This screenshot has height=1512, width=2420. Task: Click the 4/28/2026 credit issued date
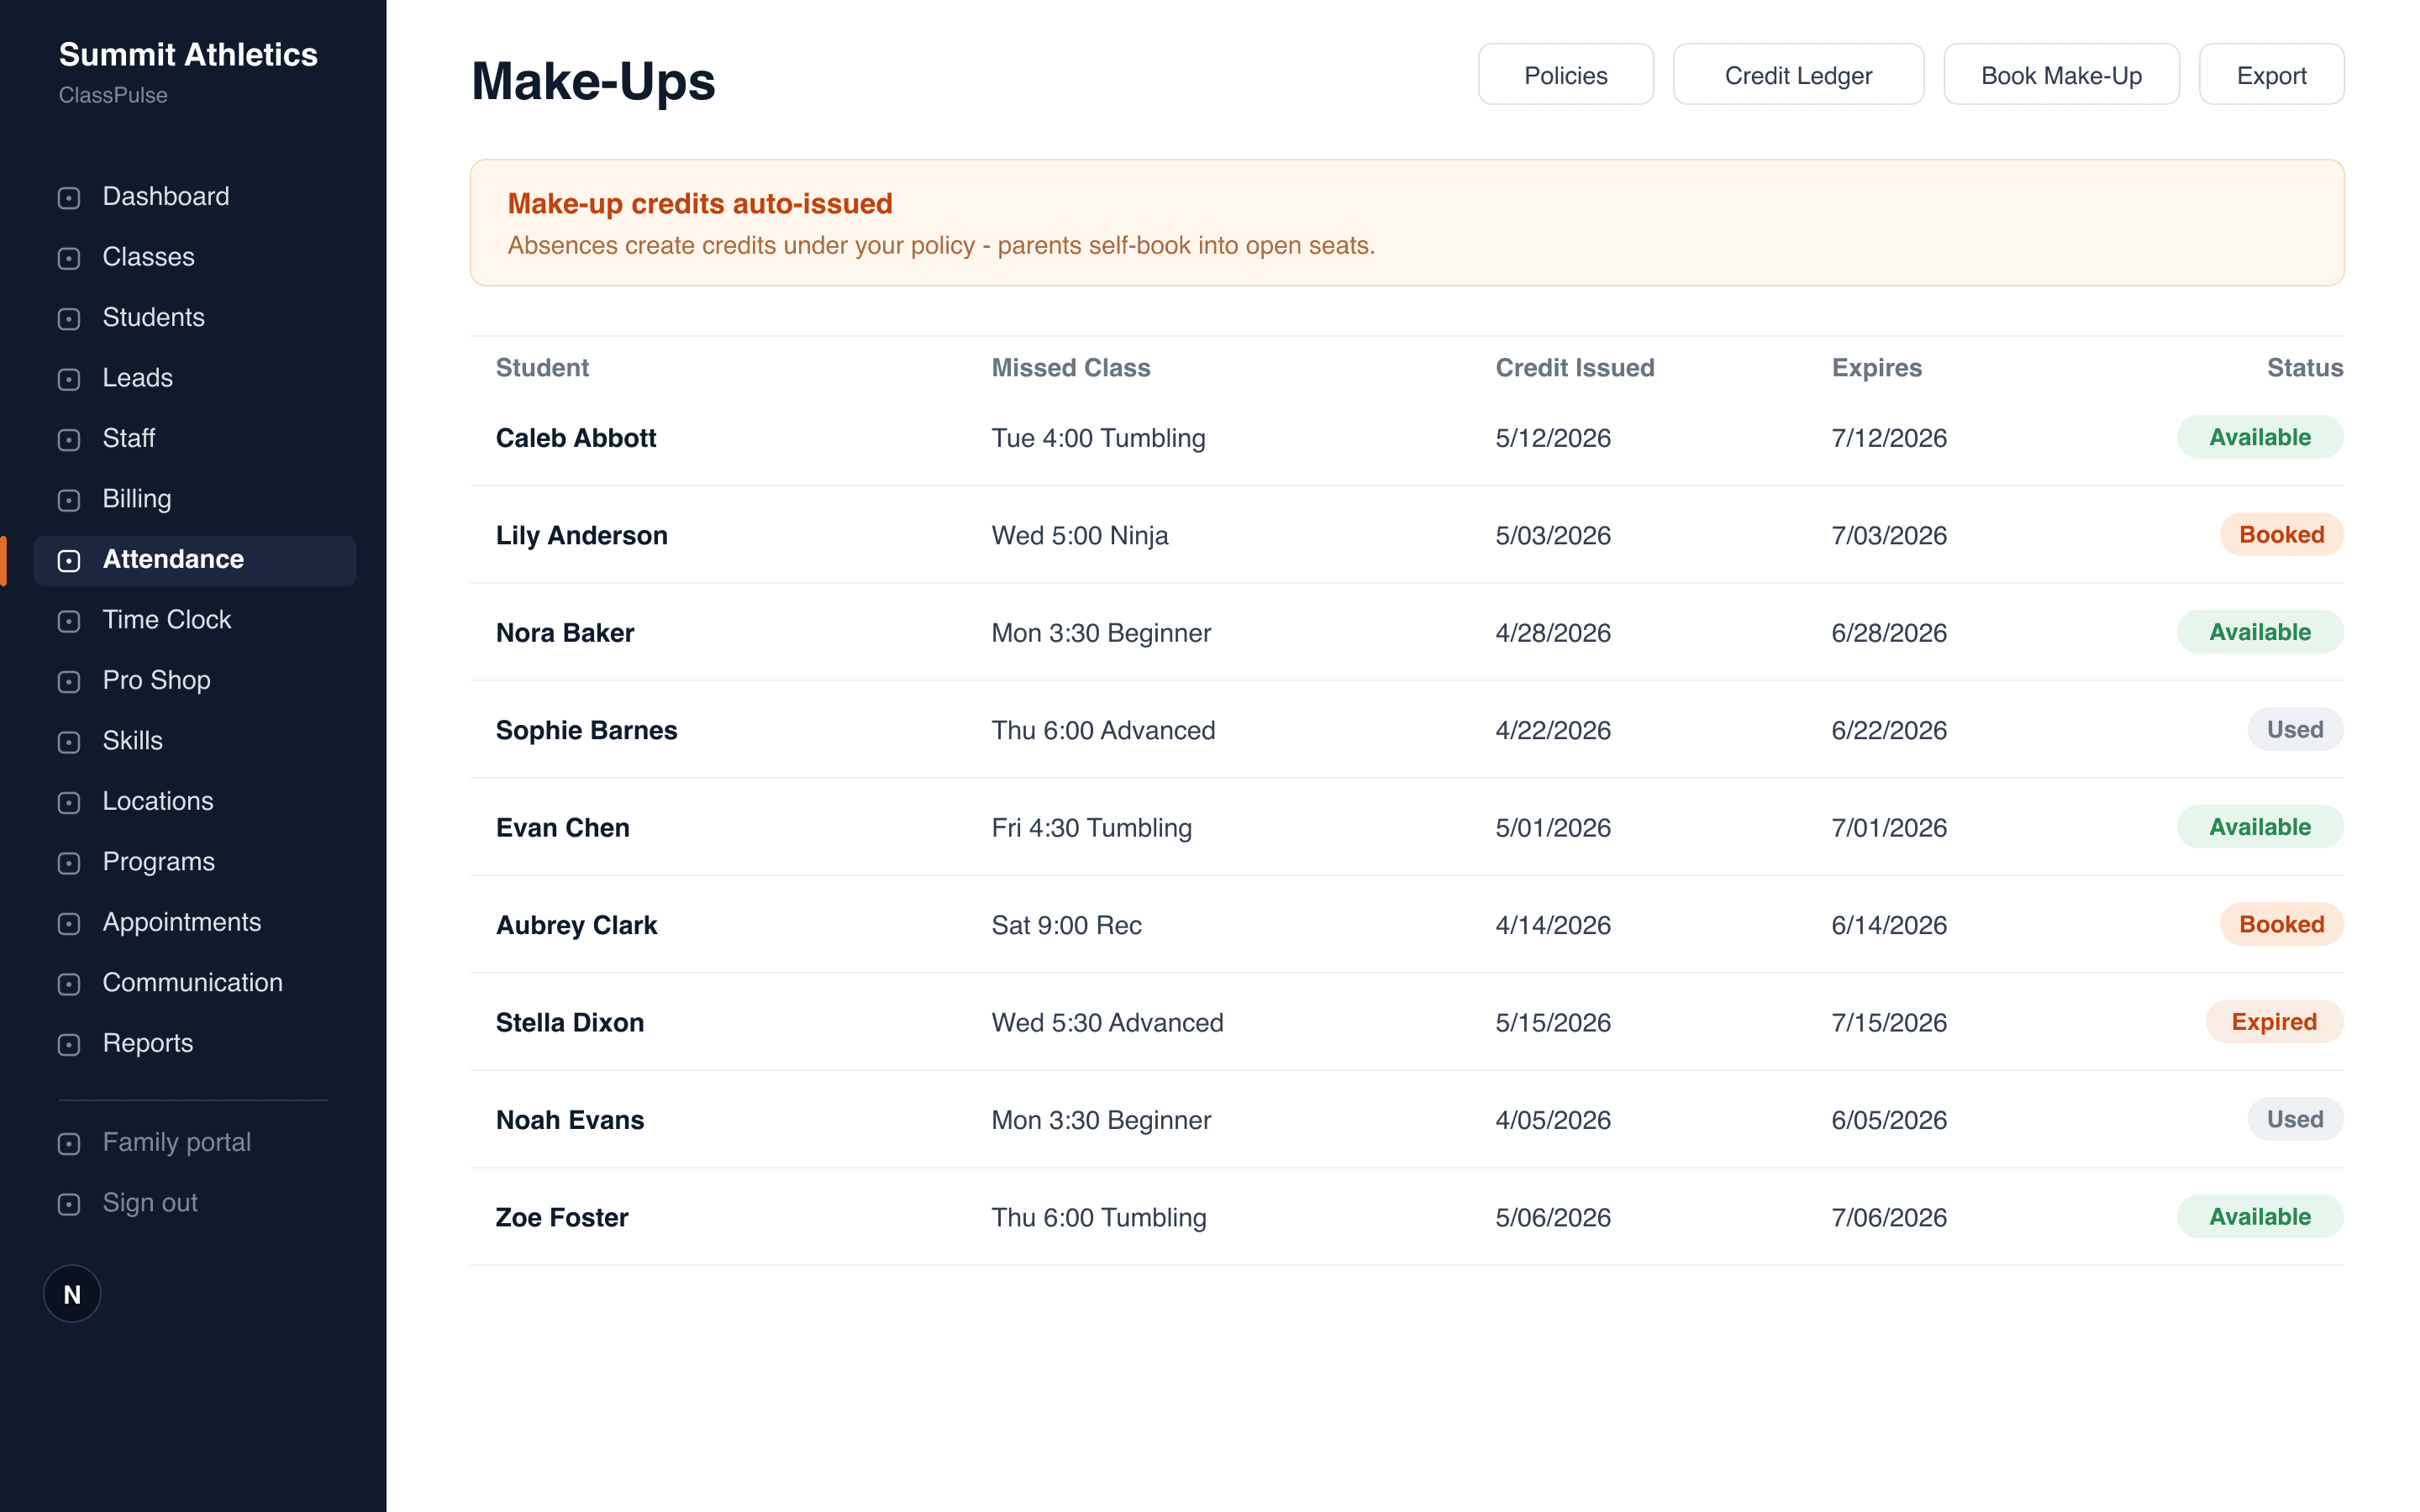coord(1553,633)
